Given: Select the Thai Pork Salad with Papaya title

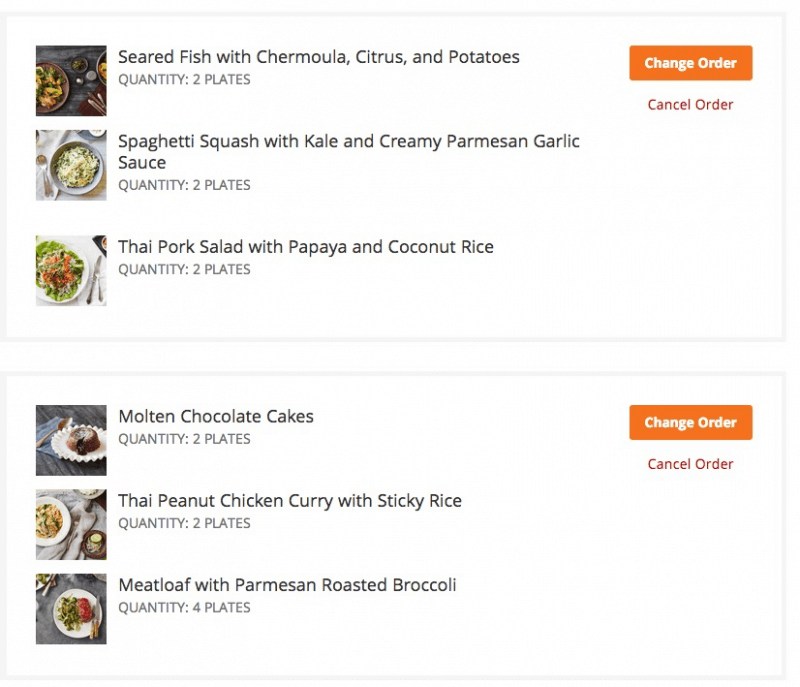Looking at the screenshot, I should tap(305, 247).
